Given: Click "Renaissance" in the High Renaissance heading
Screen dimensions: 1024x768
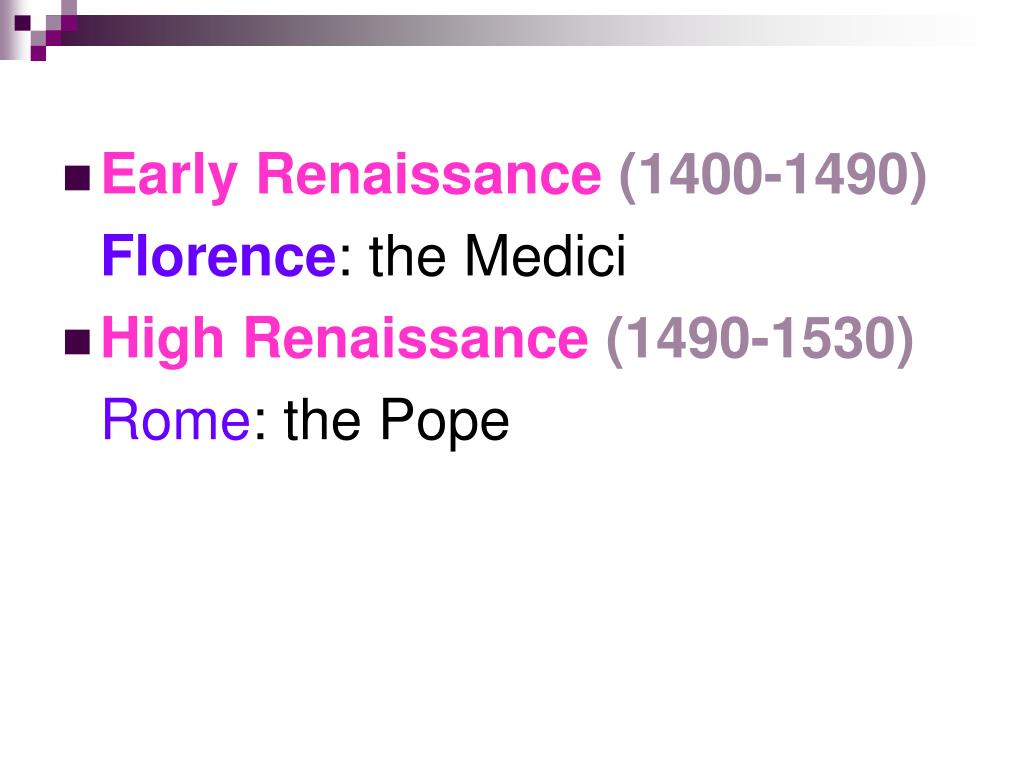Looking at the screenshot, I should (x=416, y=338).
